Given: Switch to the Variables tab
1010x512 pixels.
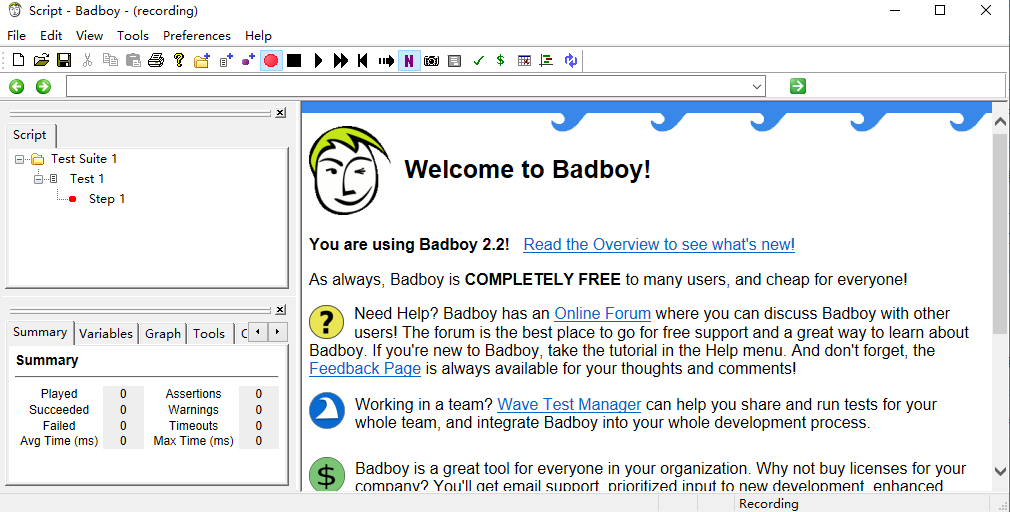Looking at the screenshot, I should tap(106, 334).
